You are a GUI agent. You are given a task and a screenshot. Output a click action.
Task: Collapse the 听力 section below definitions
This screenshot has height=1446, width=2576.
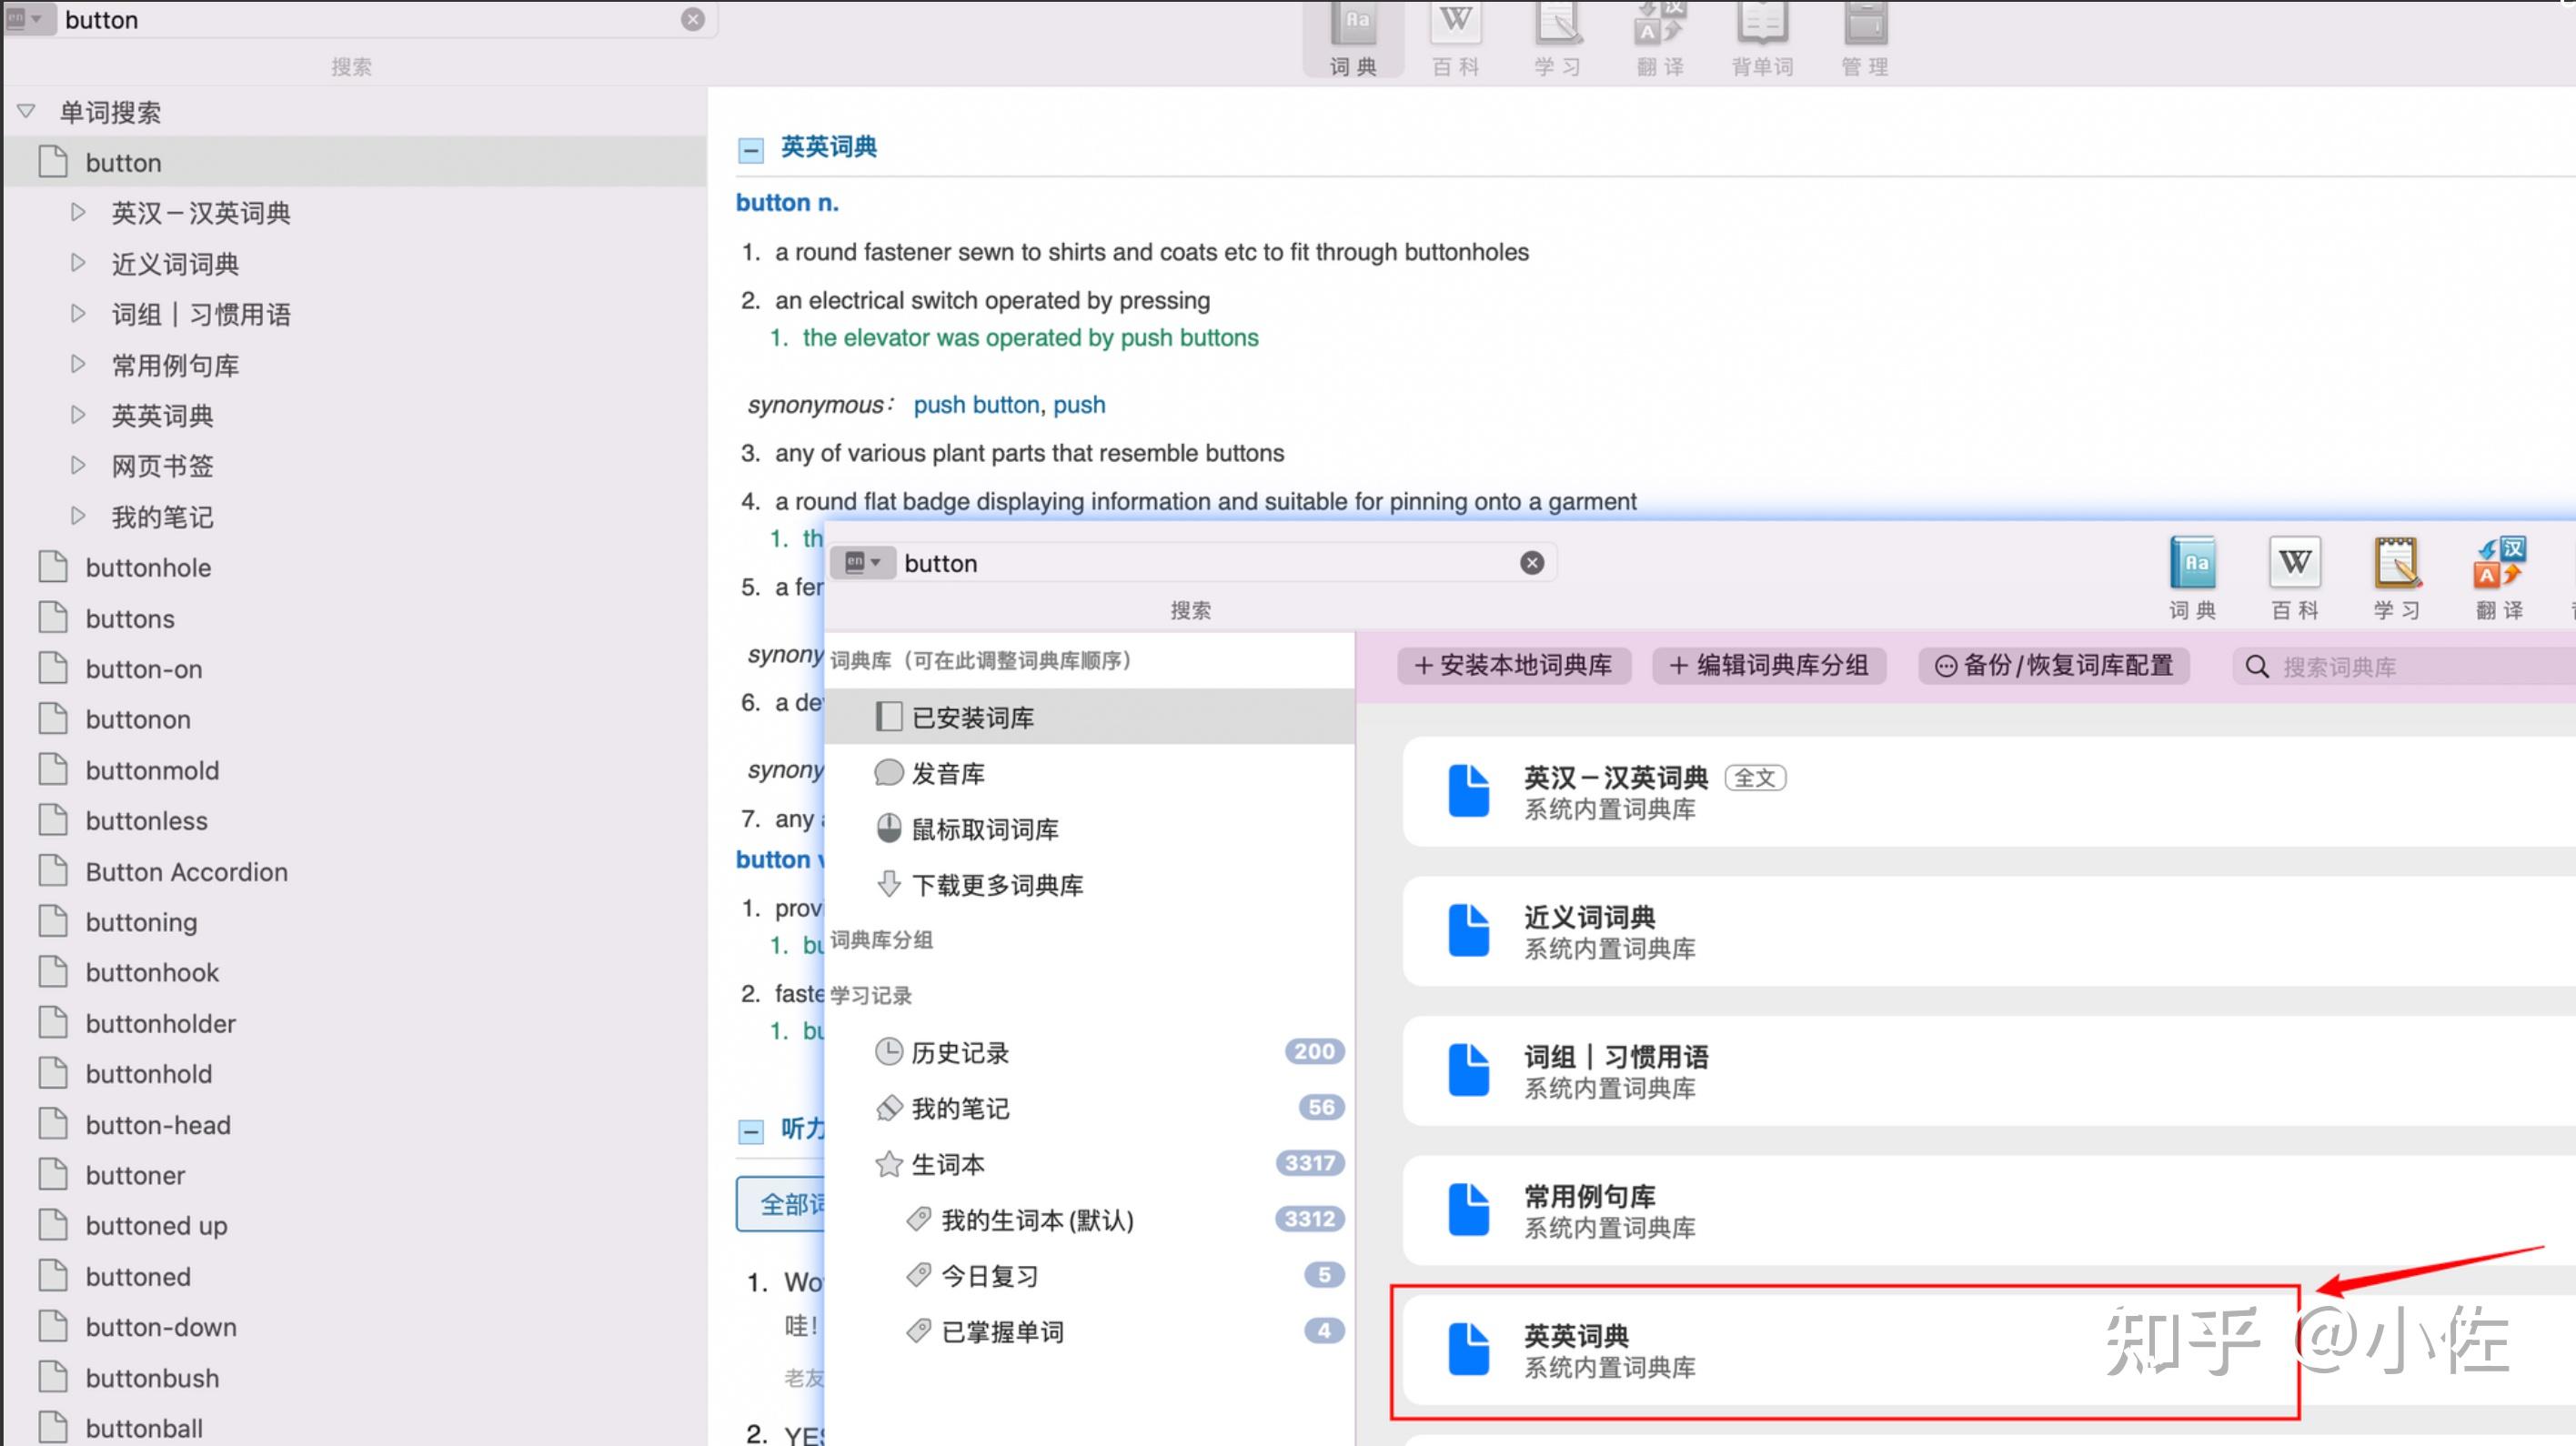pyautogui.click(x=751, y=1131)
